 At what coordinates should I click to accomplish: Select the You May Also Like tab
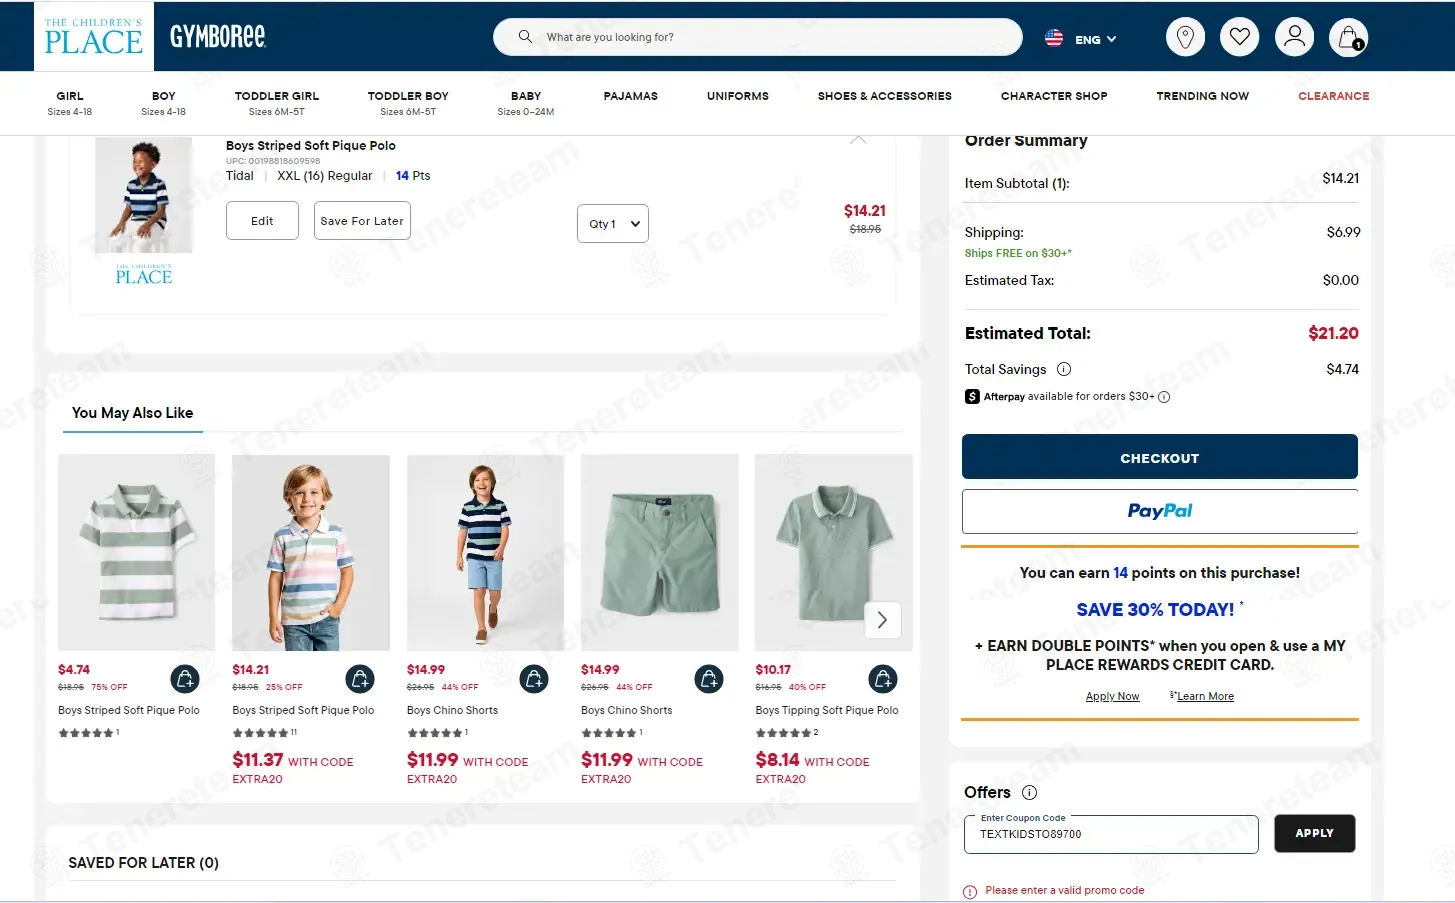point(133,413)
